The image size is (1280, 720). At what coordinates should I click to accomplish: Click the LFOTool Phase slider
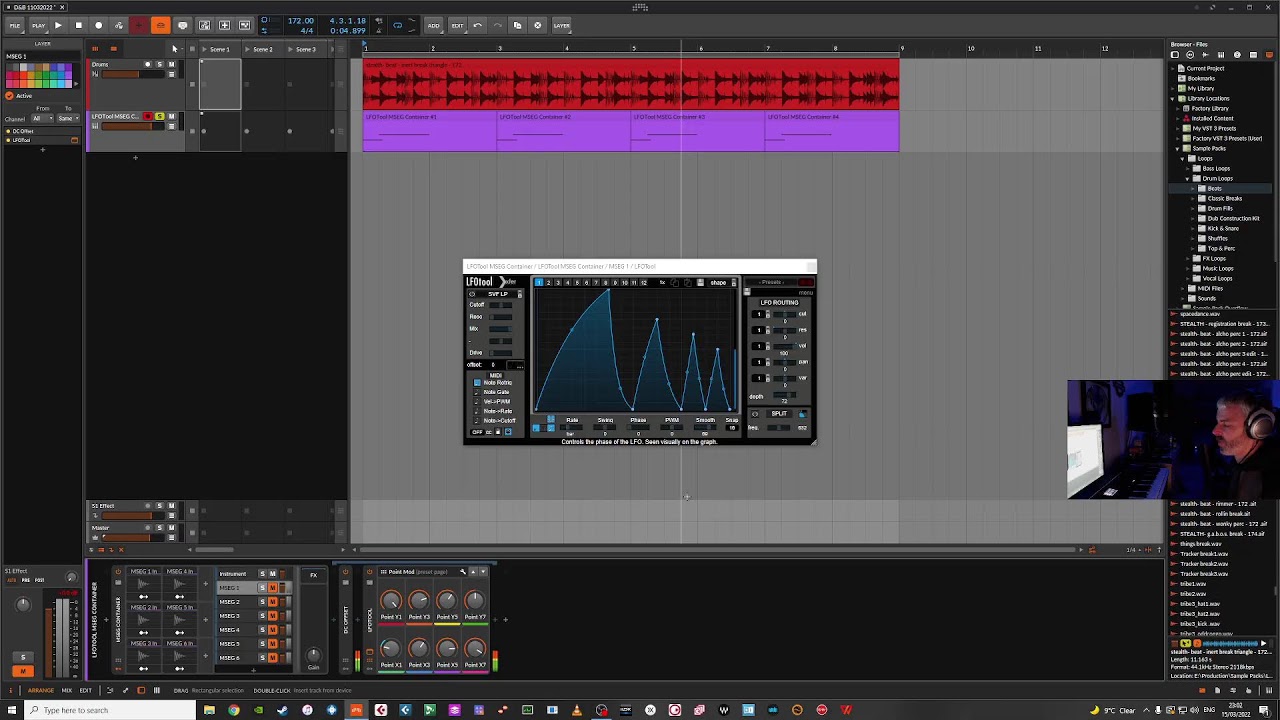click(x=639, y=427)
